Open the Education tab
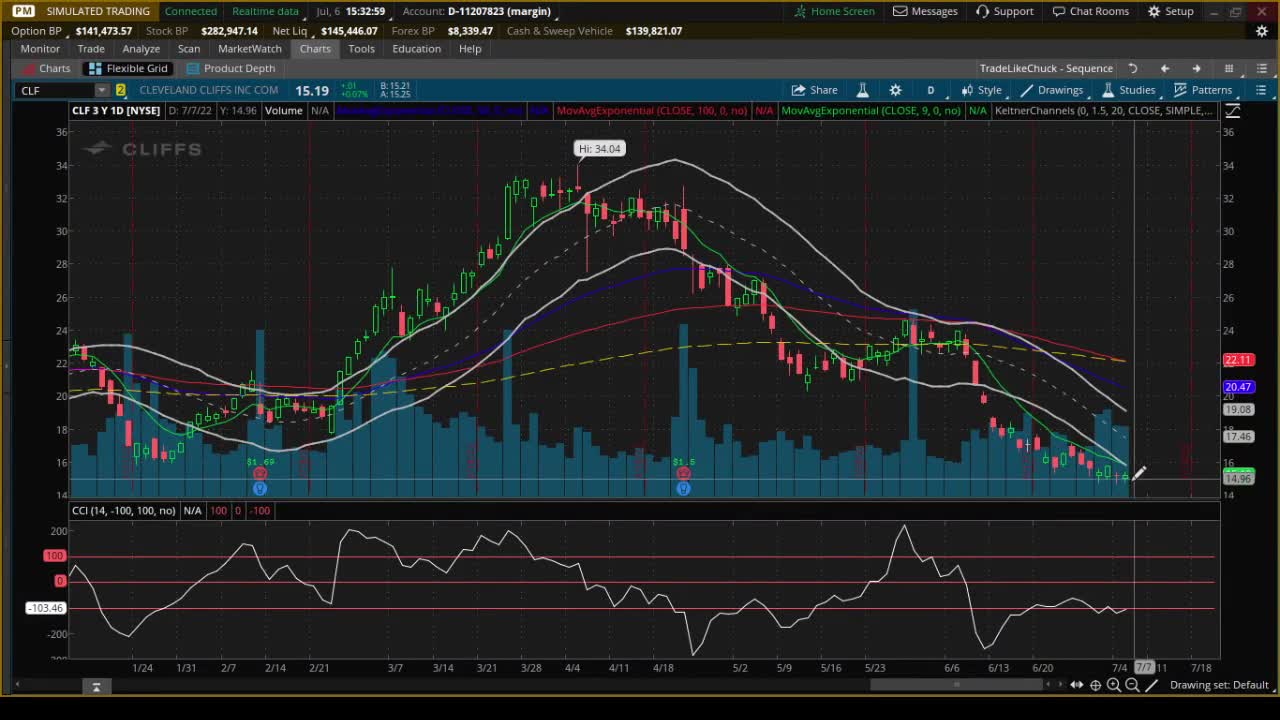The width and height of the screenshot is (1280, 720). pyautogui.click(x=416, y=49)
